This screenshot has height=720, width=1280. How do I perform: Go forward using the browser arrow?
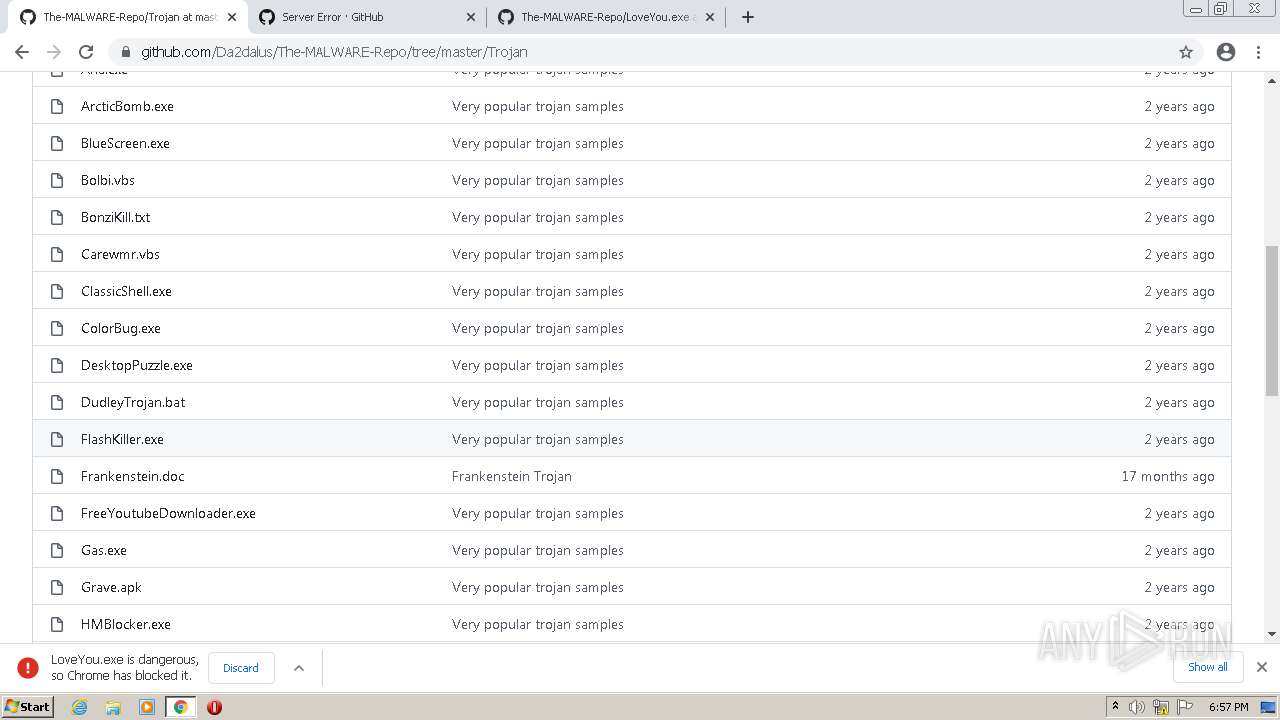[54, 52]
